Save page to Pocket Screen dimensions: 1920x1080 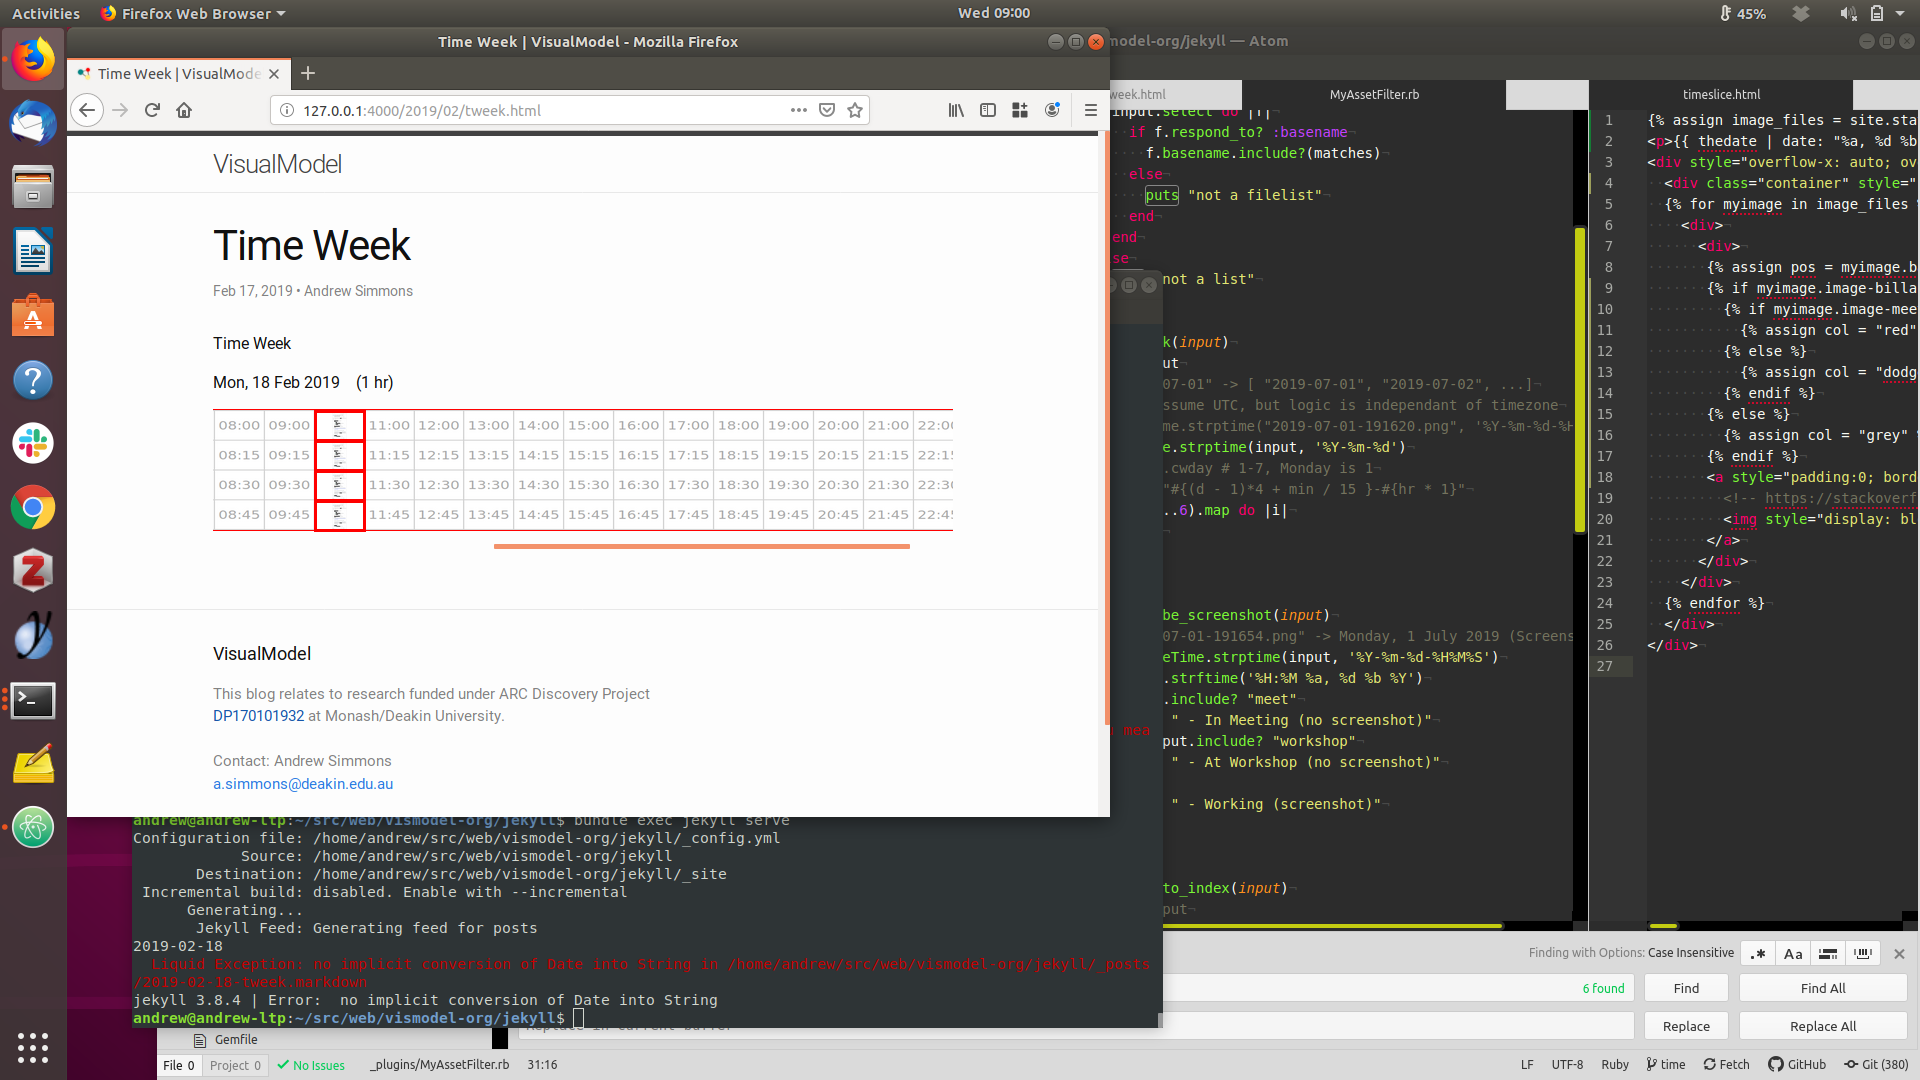(x=827, y=110)
